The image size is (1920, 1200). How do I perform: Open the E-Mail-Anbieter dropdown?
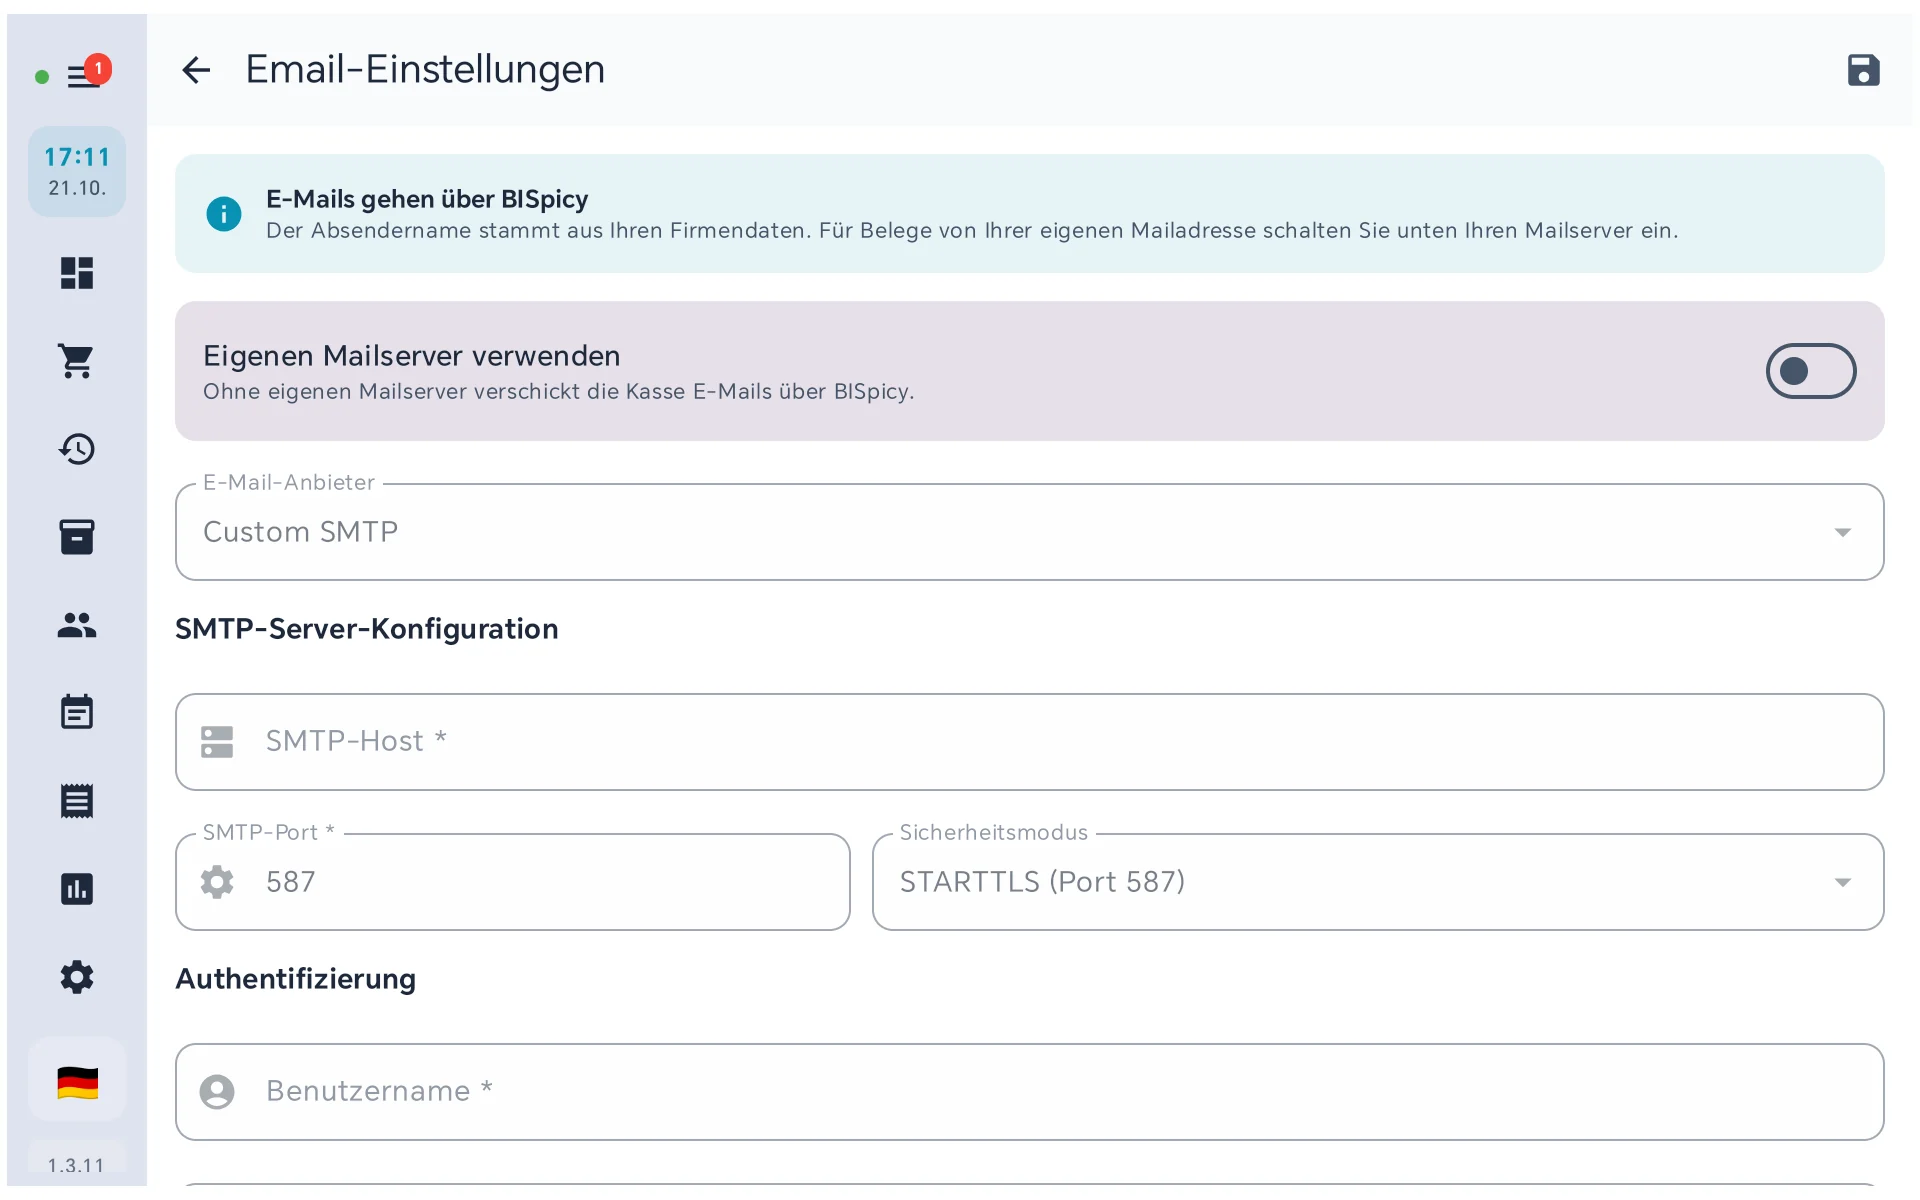[x=1029, y=532]
